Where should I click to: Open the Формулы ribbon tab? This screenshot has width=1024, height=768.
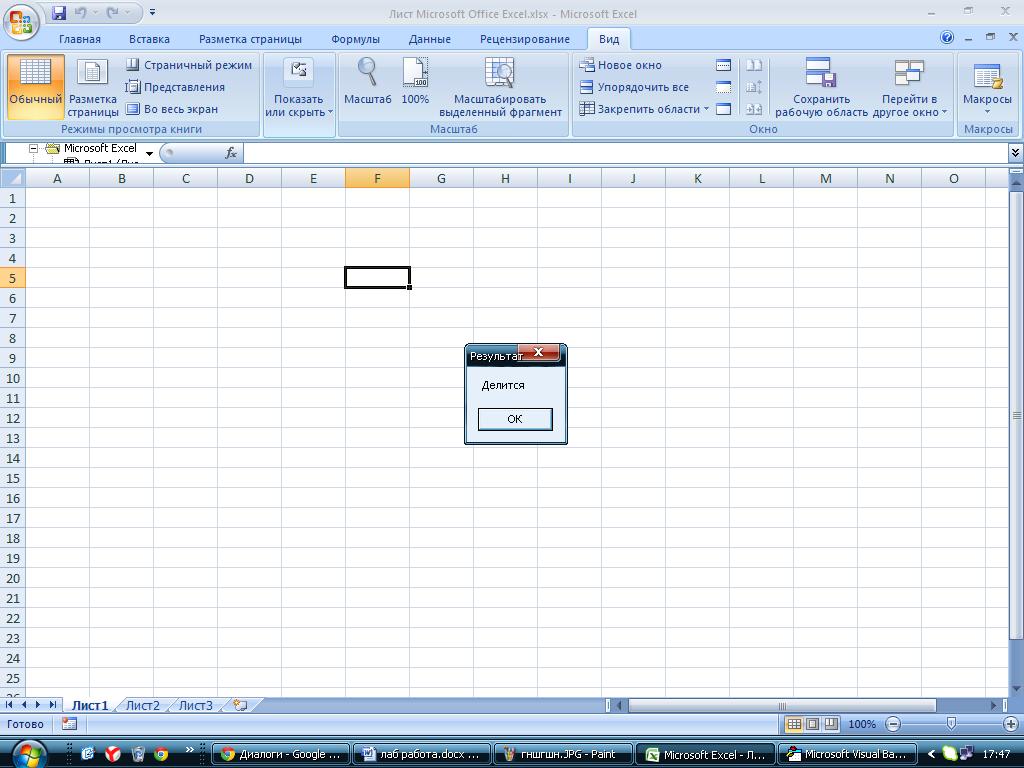point(355,39)
